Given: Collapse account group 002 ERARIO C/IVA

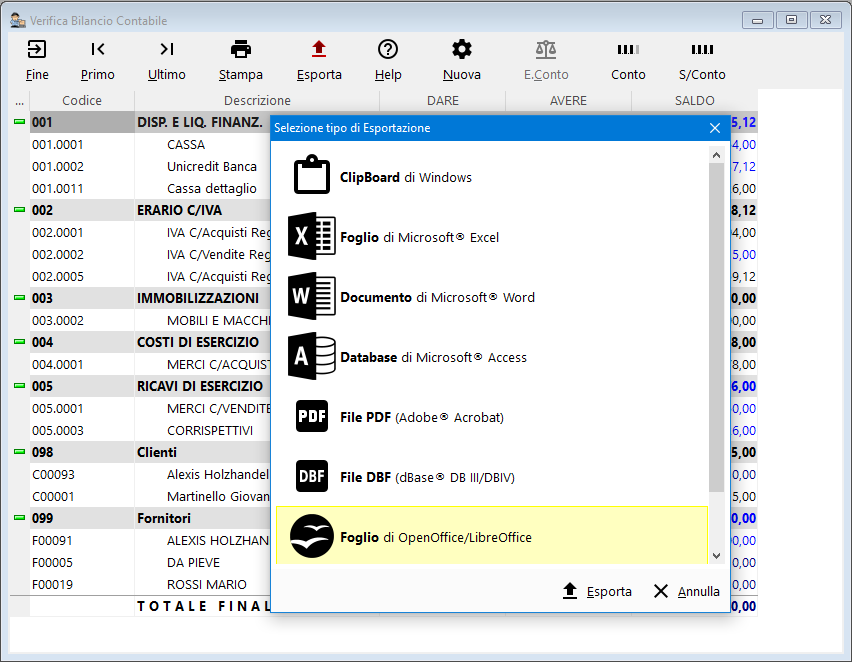Looking at the screenshot, I should click(19, 210).
